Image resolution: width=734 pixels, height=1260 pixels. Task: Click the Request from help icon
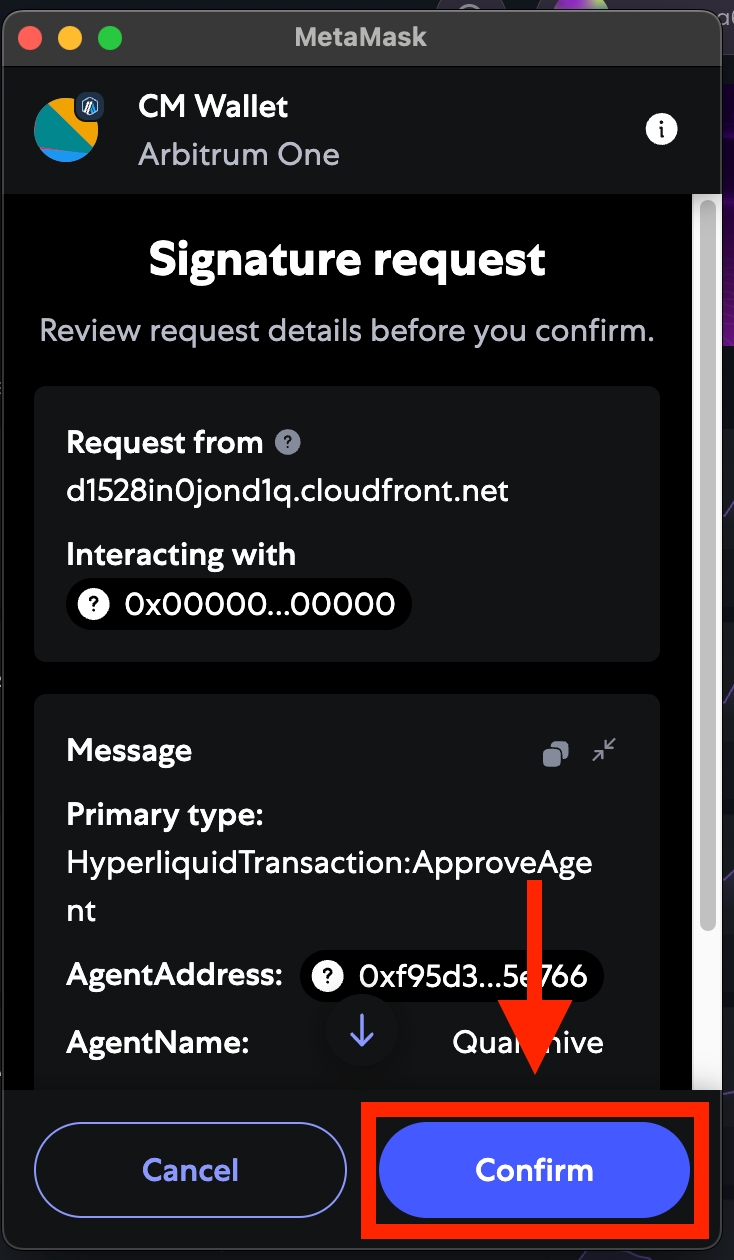coord(288,442)
